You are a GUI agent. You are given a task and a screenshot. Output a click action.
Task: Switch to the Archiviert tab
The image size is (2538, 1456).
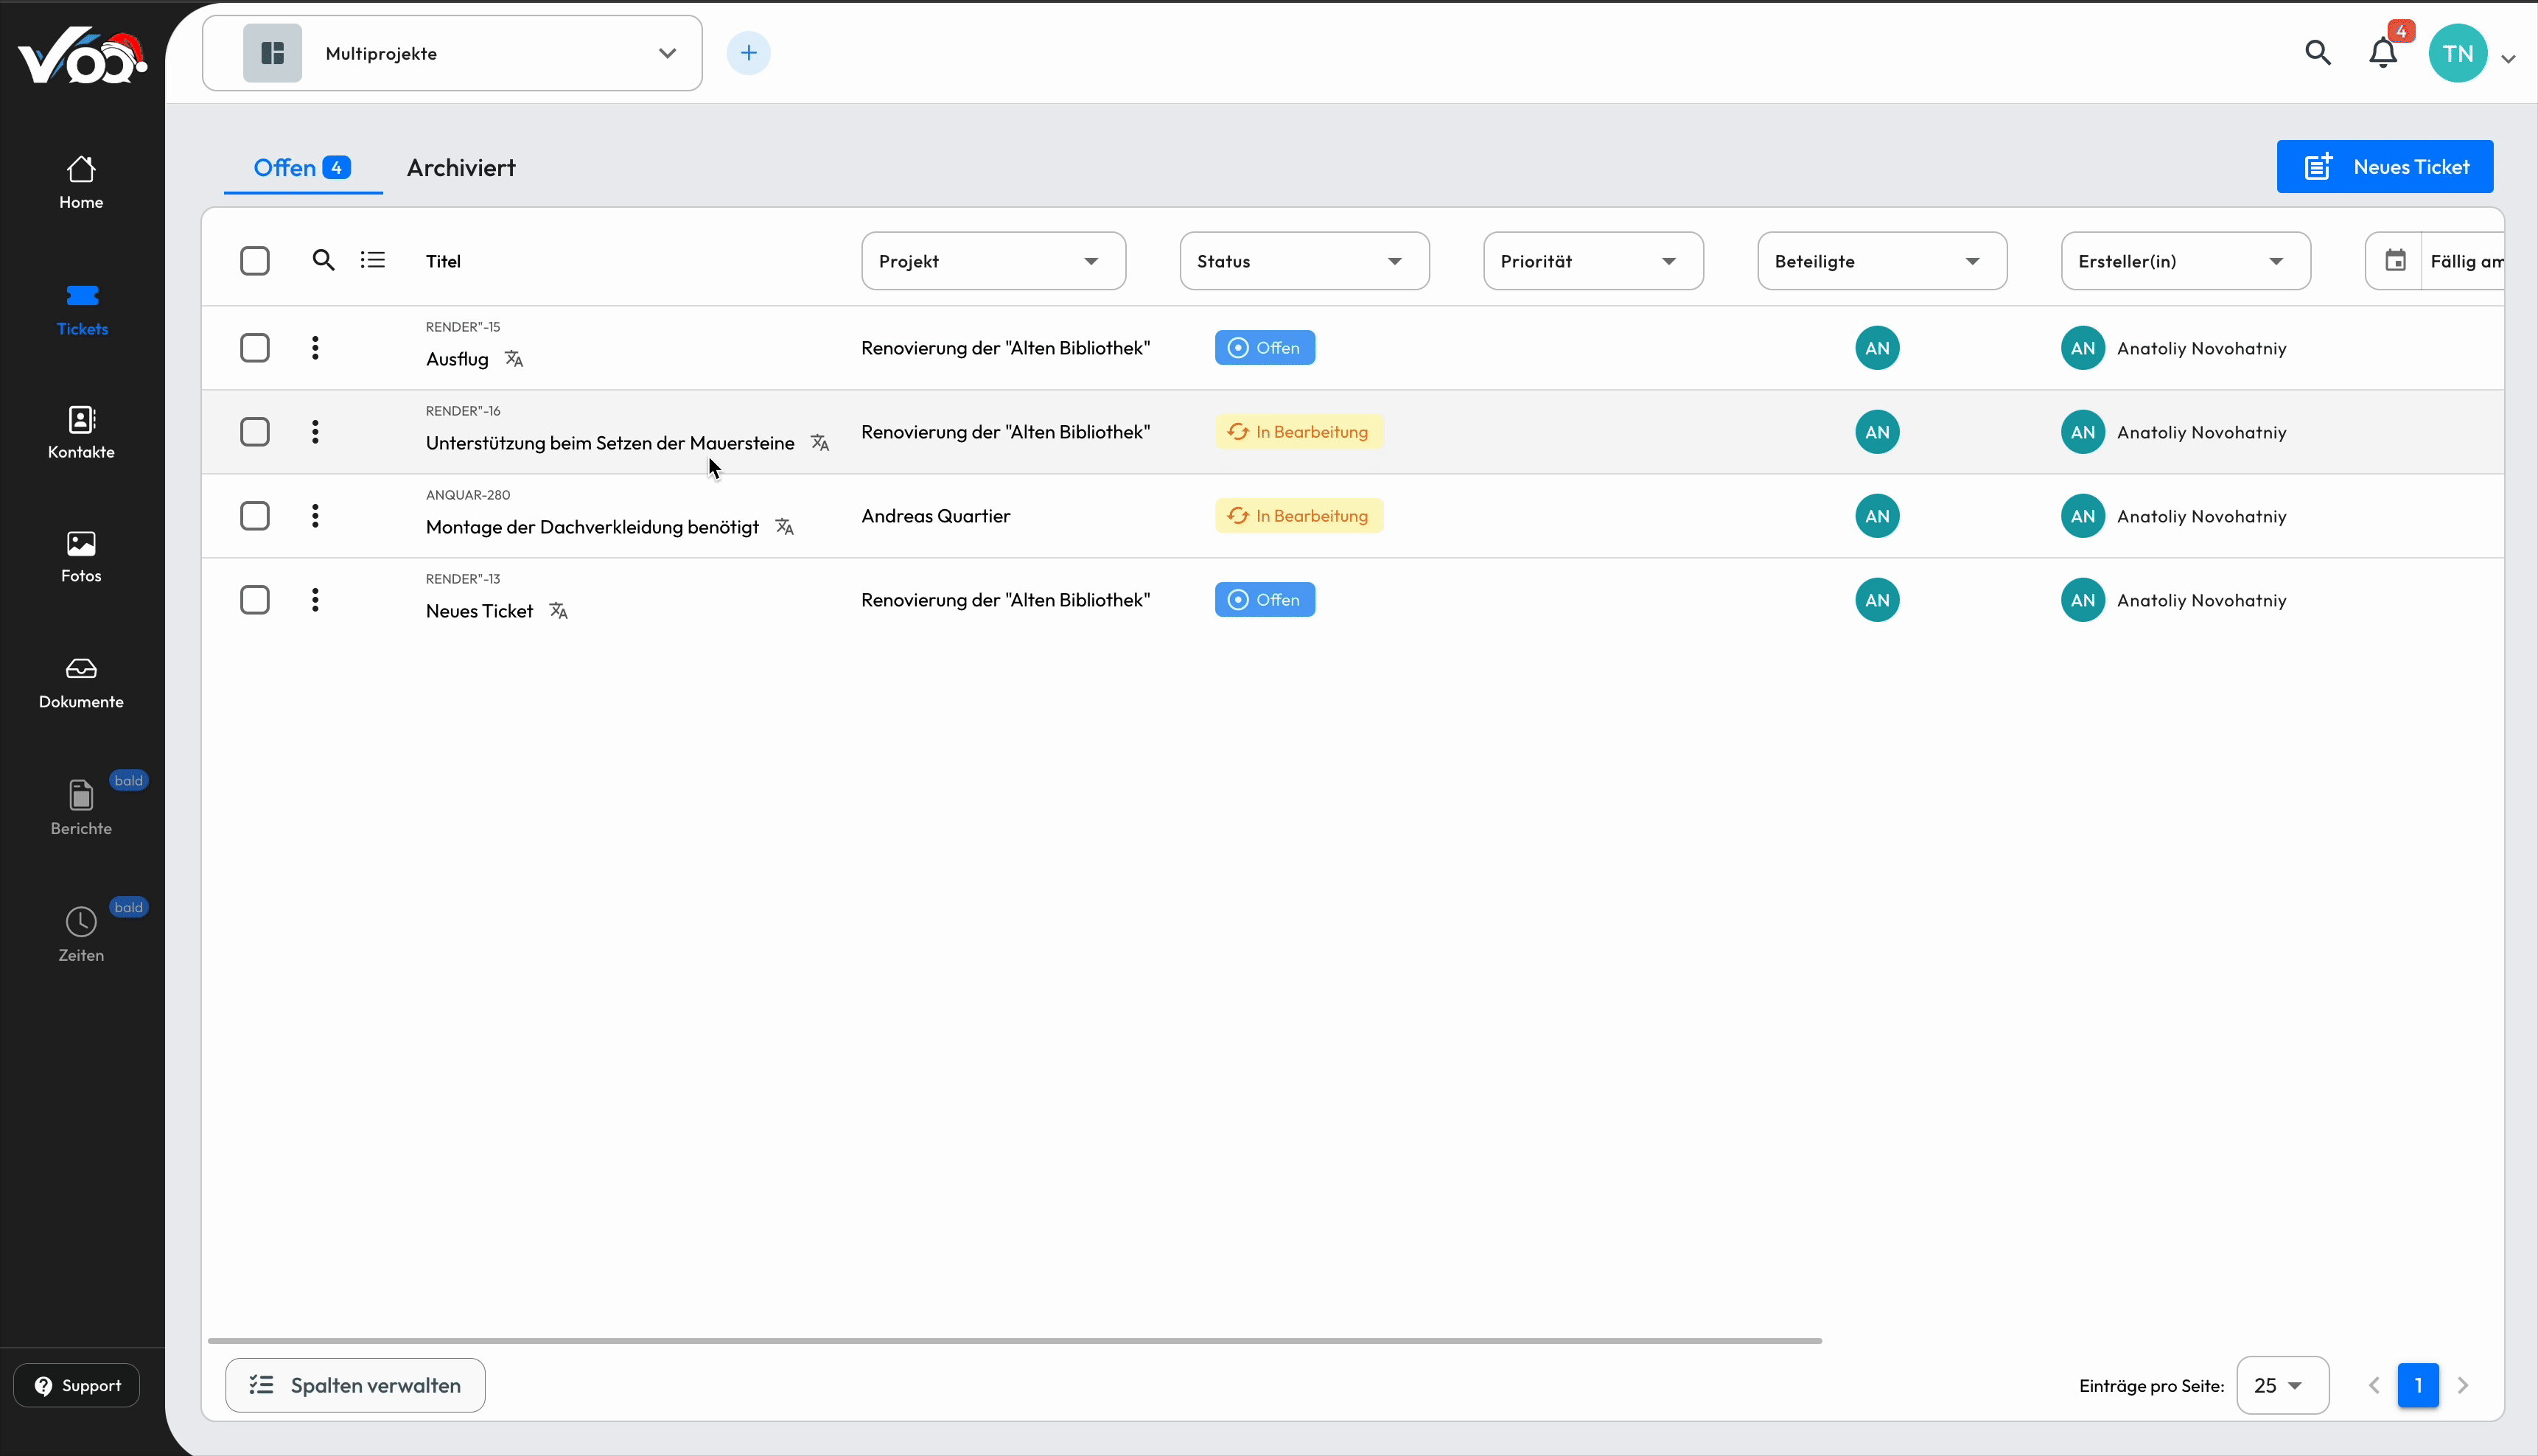[461, 167]
